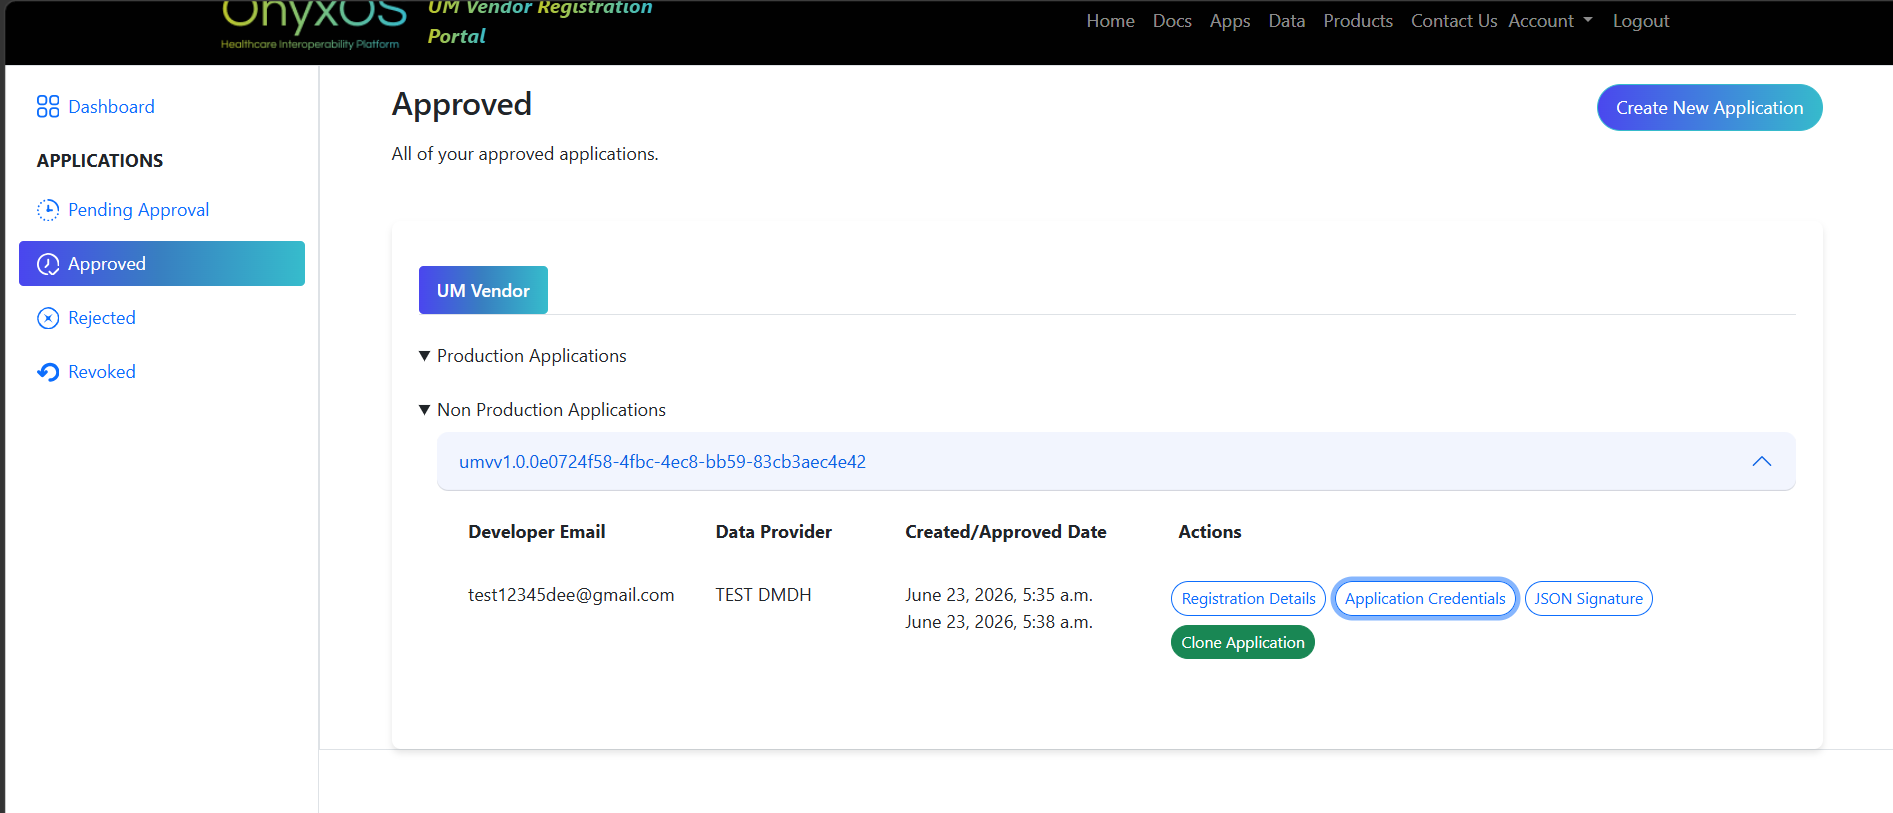Image resolution: width=1893 pixels, height=813 pixels.
Task: Click the APPLICATIONS sidebar section label
Action: [x=100, y=161]
